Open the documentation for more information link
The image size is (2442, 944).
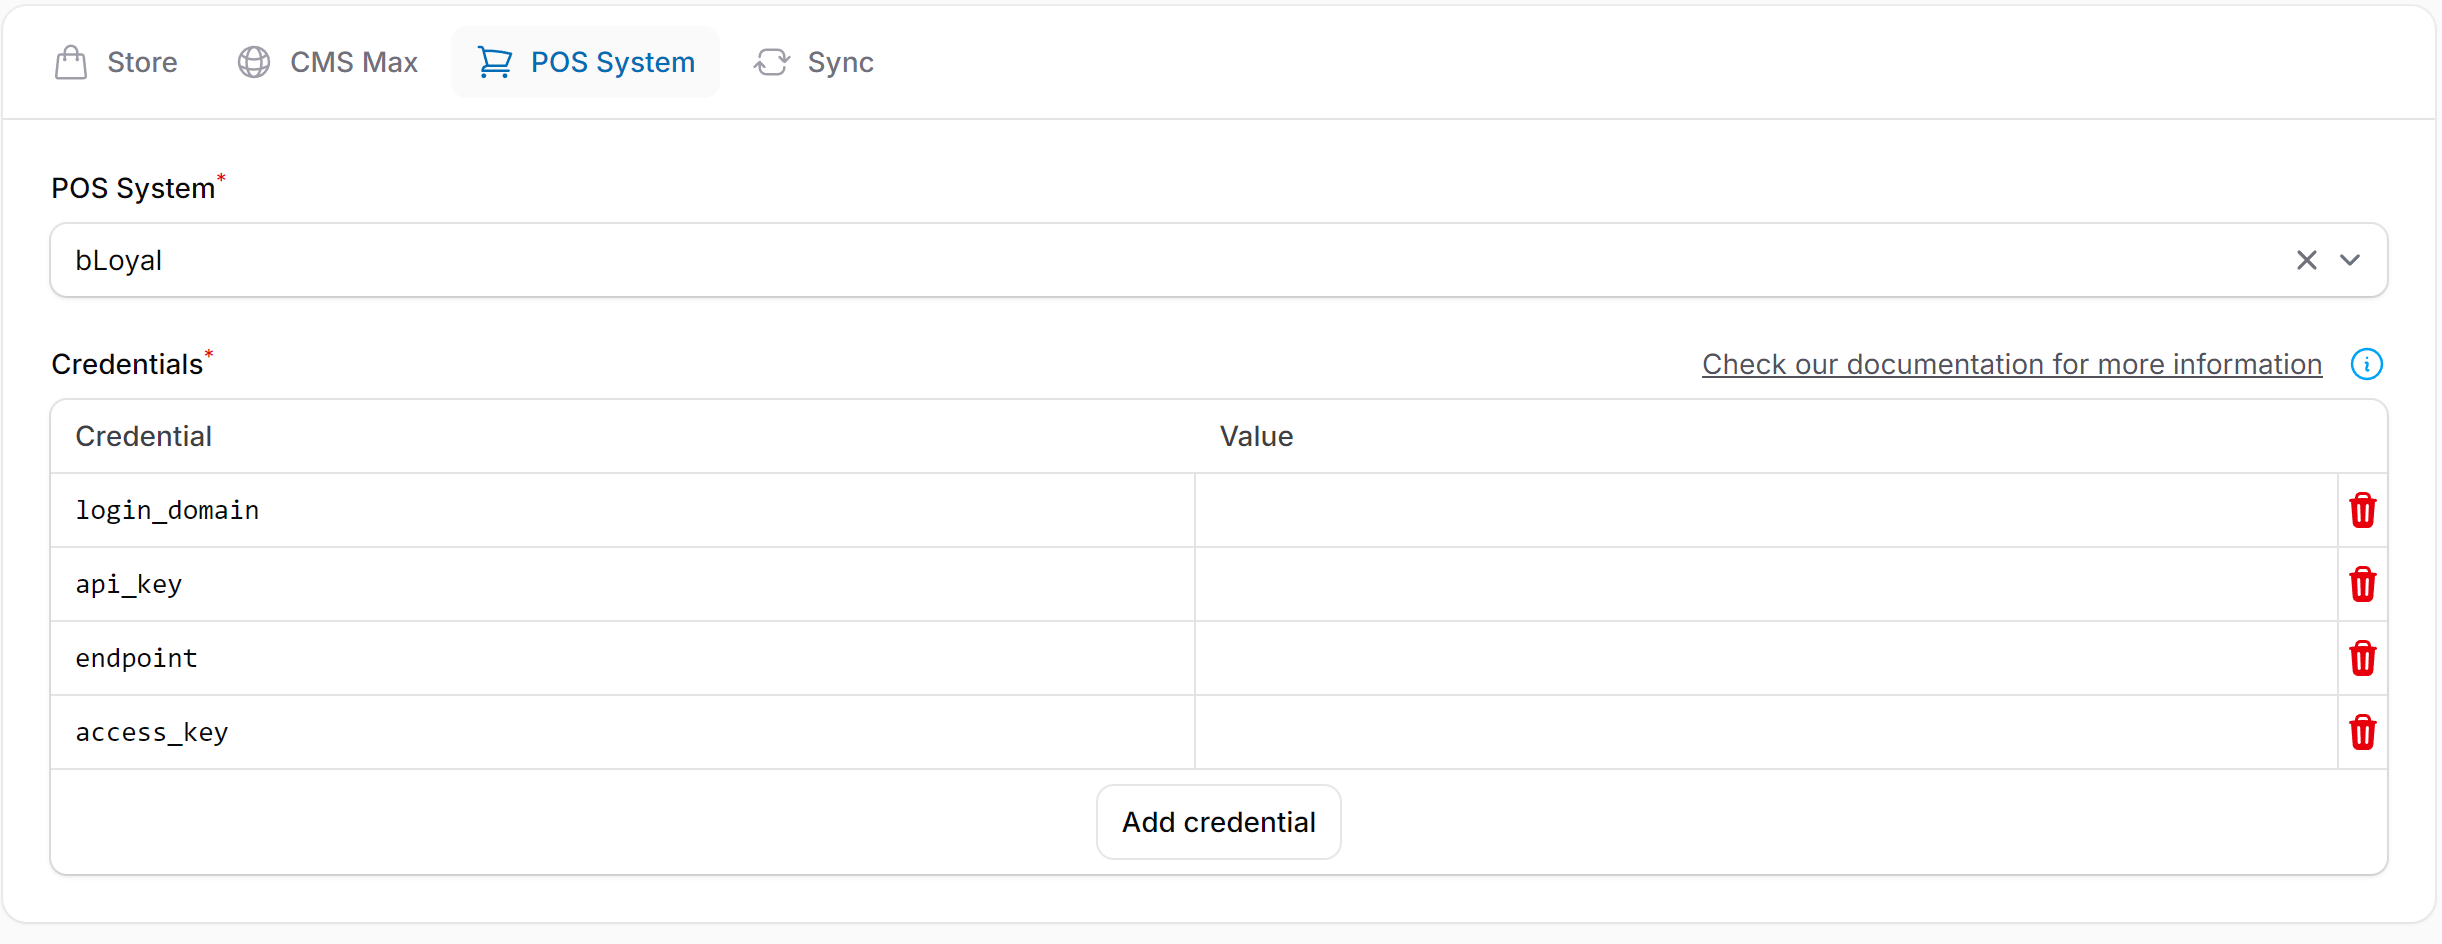click(x=2012, y=364)
